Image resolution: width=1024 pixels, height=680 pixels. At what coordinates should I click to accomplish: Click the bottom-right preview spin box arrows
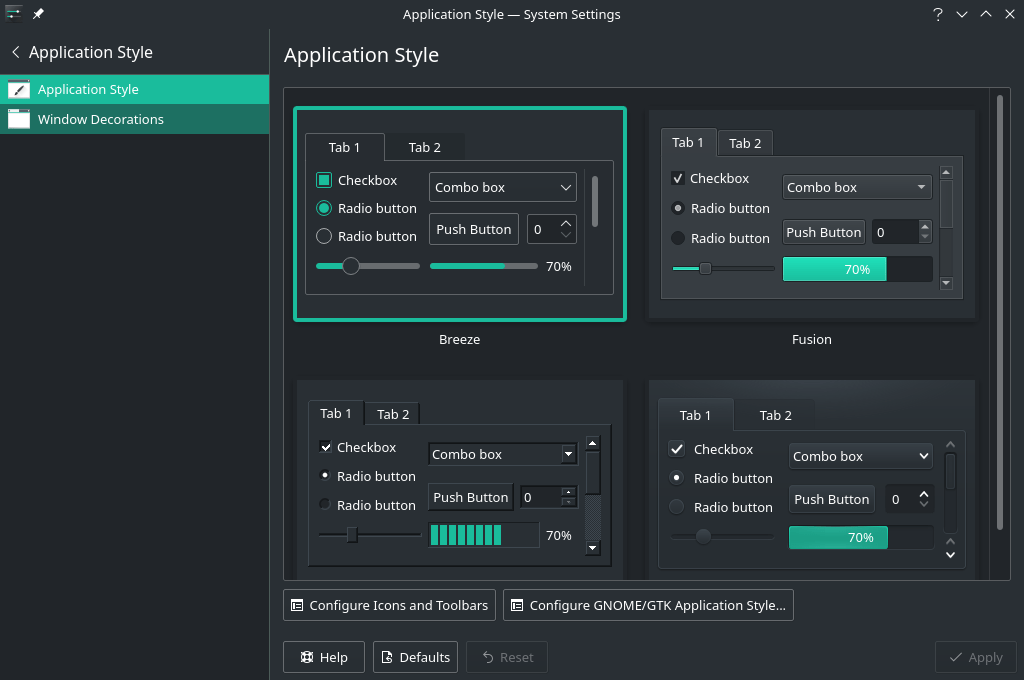point(923,499)
